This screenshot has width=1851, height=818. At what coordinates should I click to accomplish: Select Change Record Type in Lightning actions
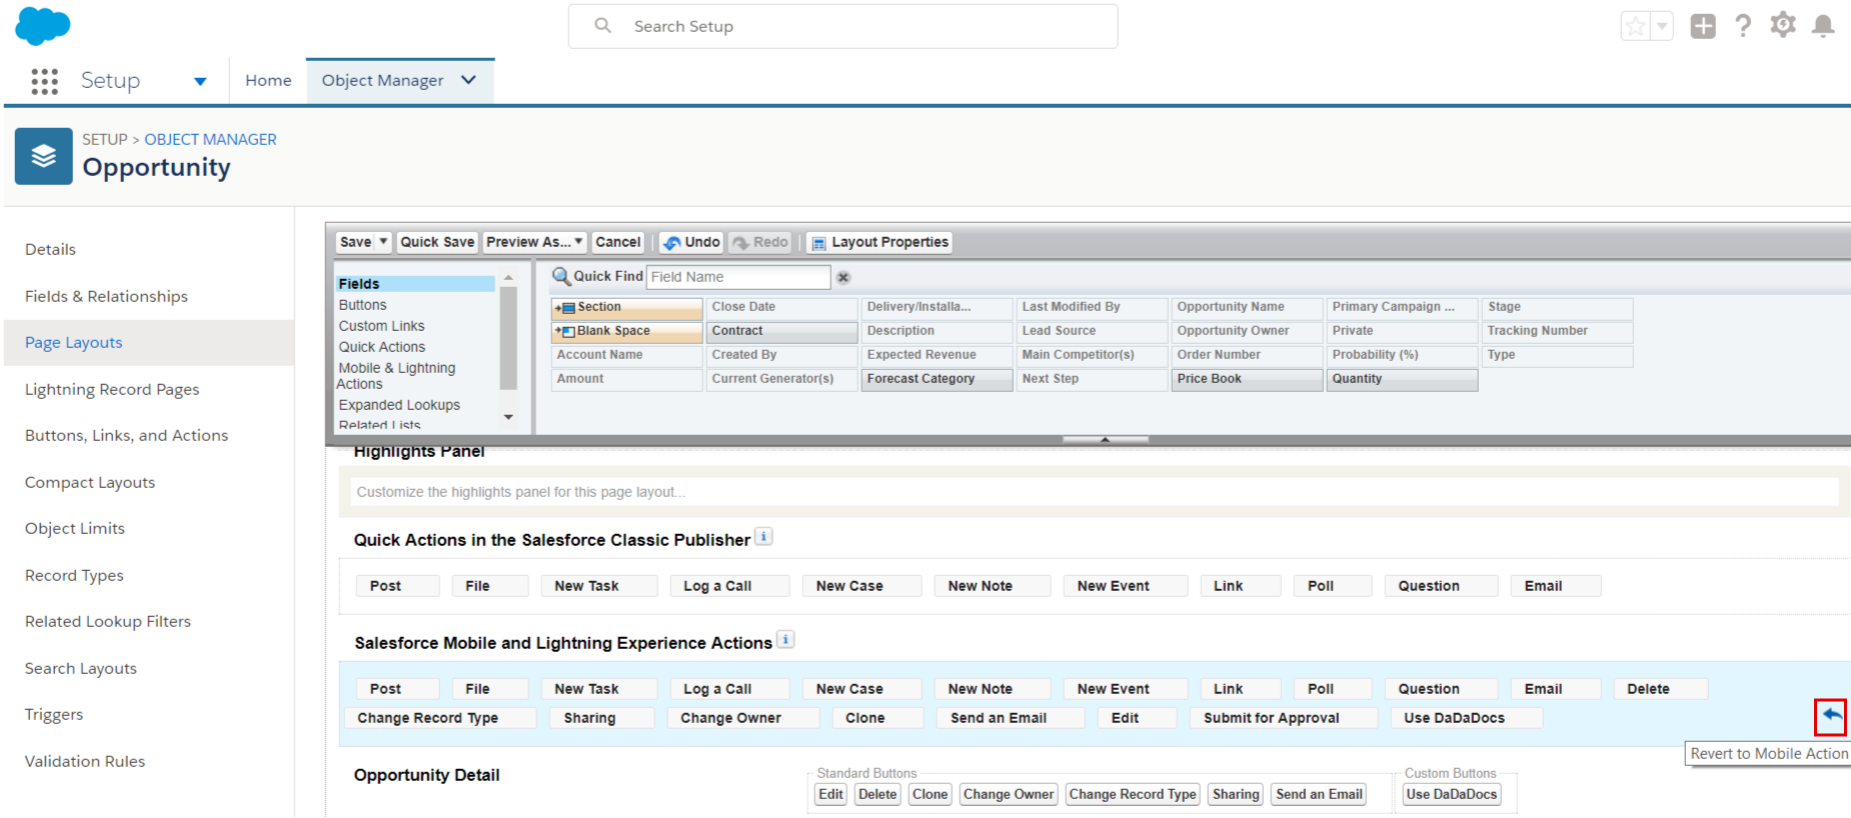[x=440, y=718]
